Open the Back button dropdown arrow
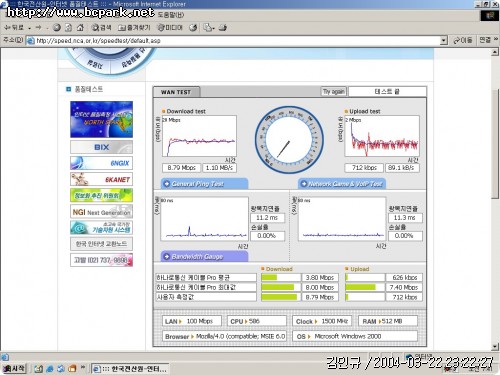 [x=30, y=28]
